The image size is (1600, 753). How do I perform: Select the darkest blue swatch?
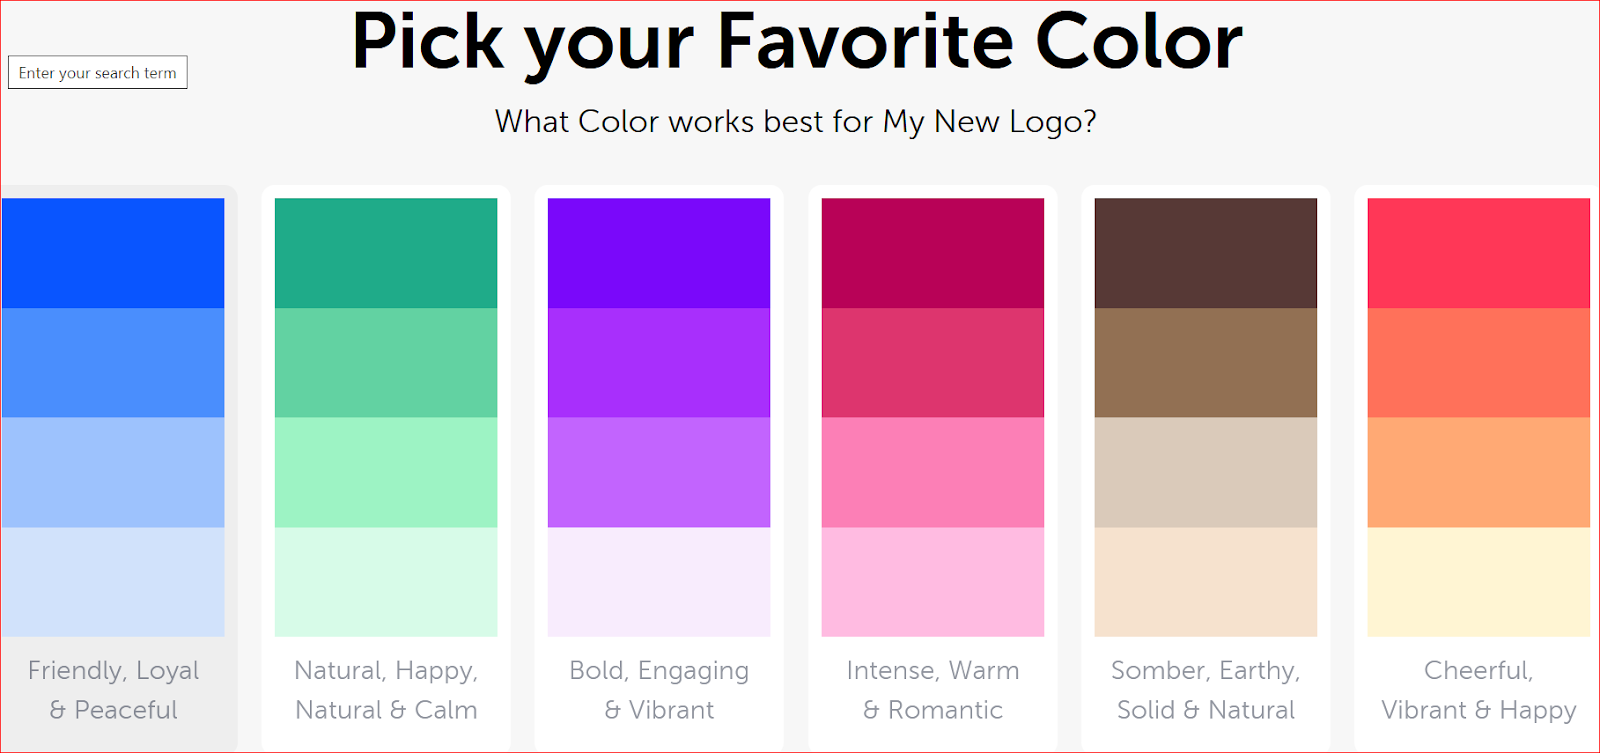point(113,253)
